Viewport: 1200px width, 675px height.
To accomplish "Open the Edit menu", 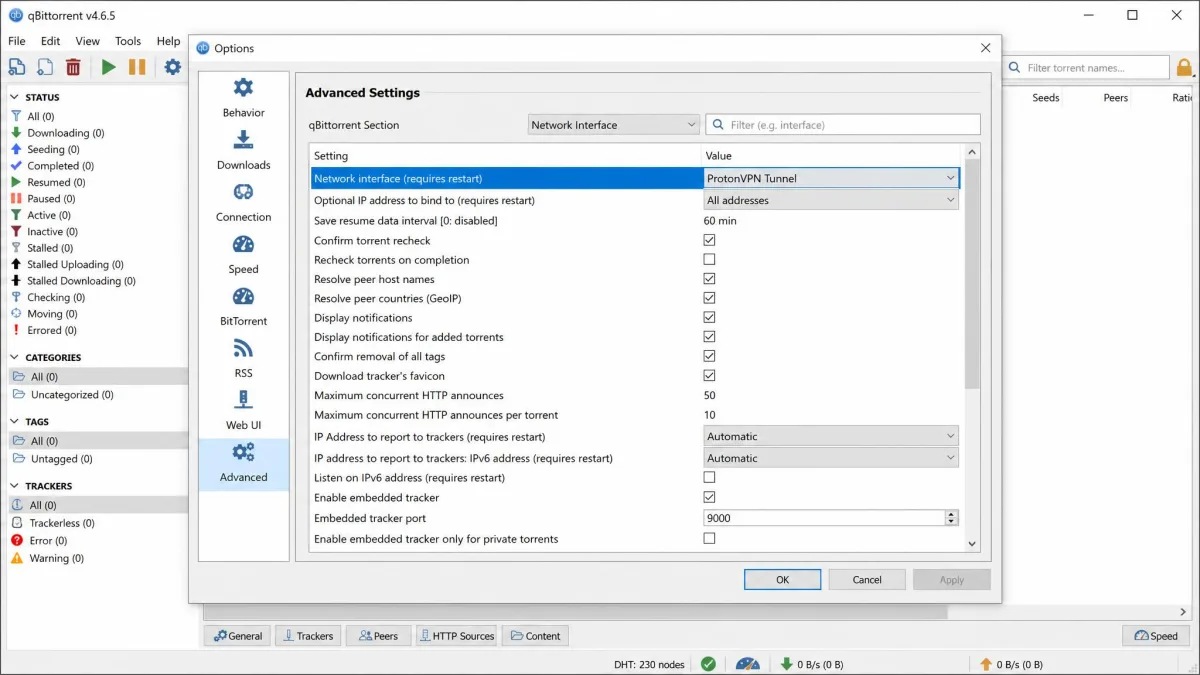I will pyautogui.click(x=51, y=41).
